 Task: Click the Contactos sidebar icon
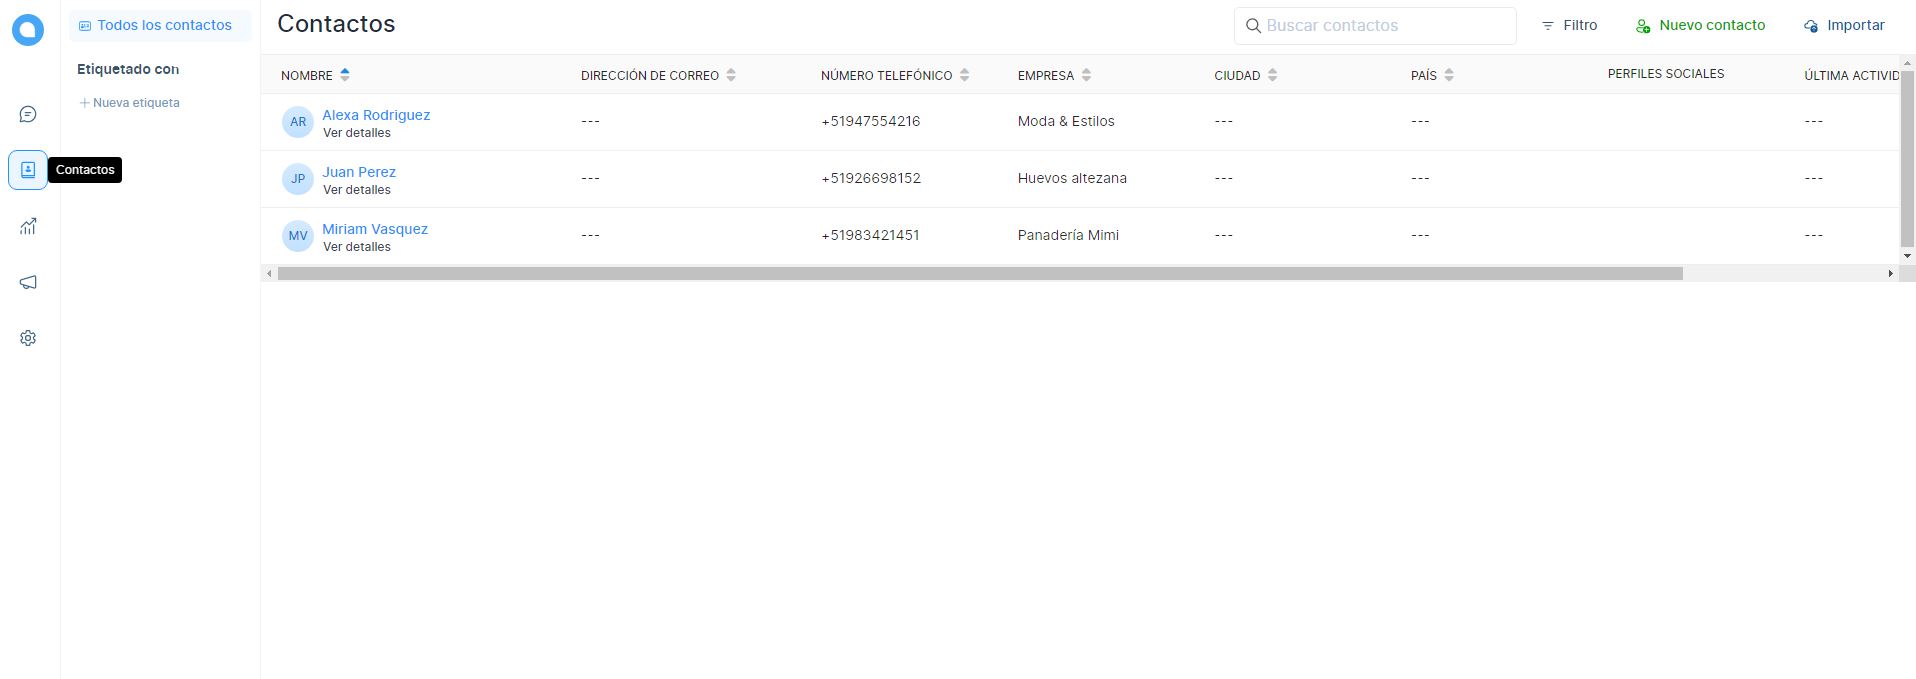[x=28, y=170]
